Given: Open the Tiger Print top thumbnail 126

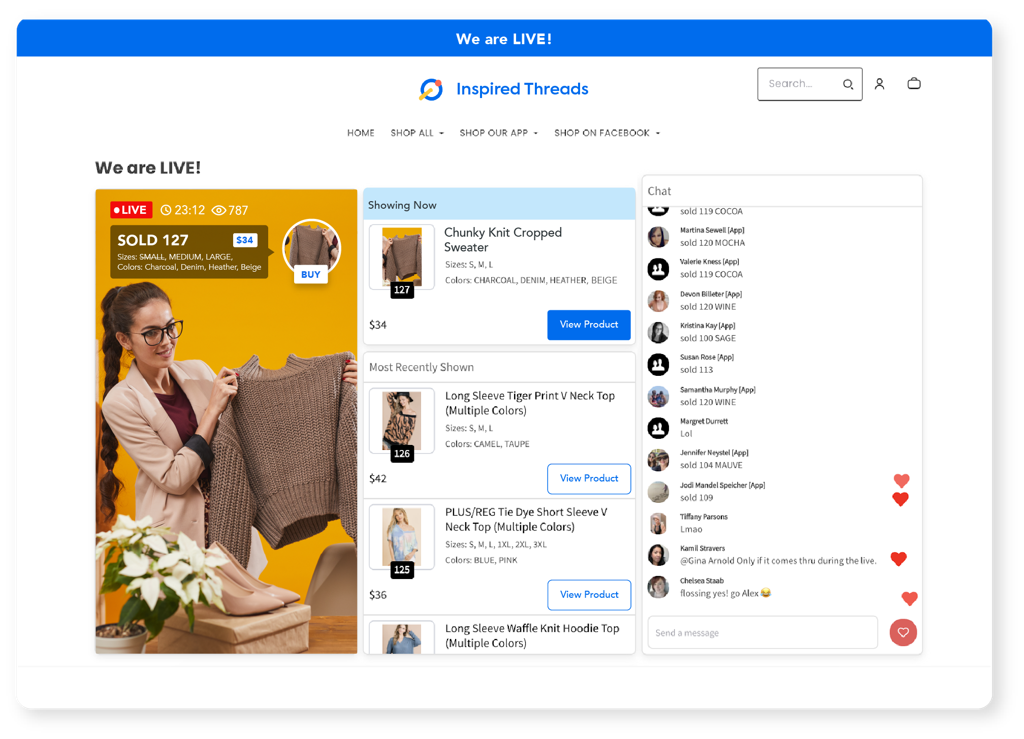Looking at the screenshot, I should tap(402, 421).
